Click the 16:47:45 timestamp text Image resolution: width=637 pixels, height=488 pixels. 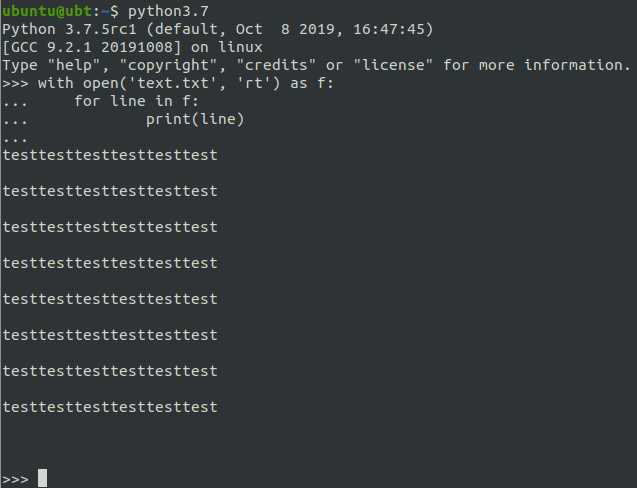click(x=388, y=29)
